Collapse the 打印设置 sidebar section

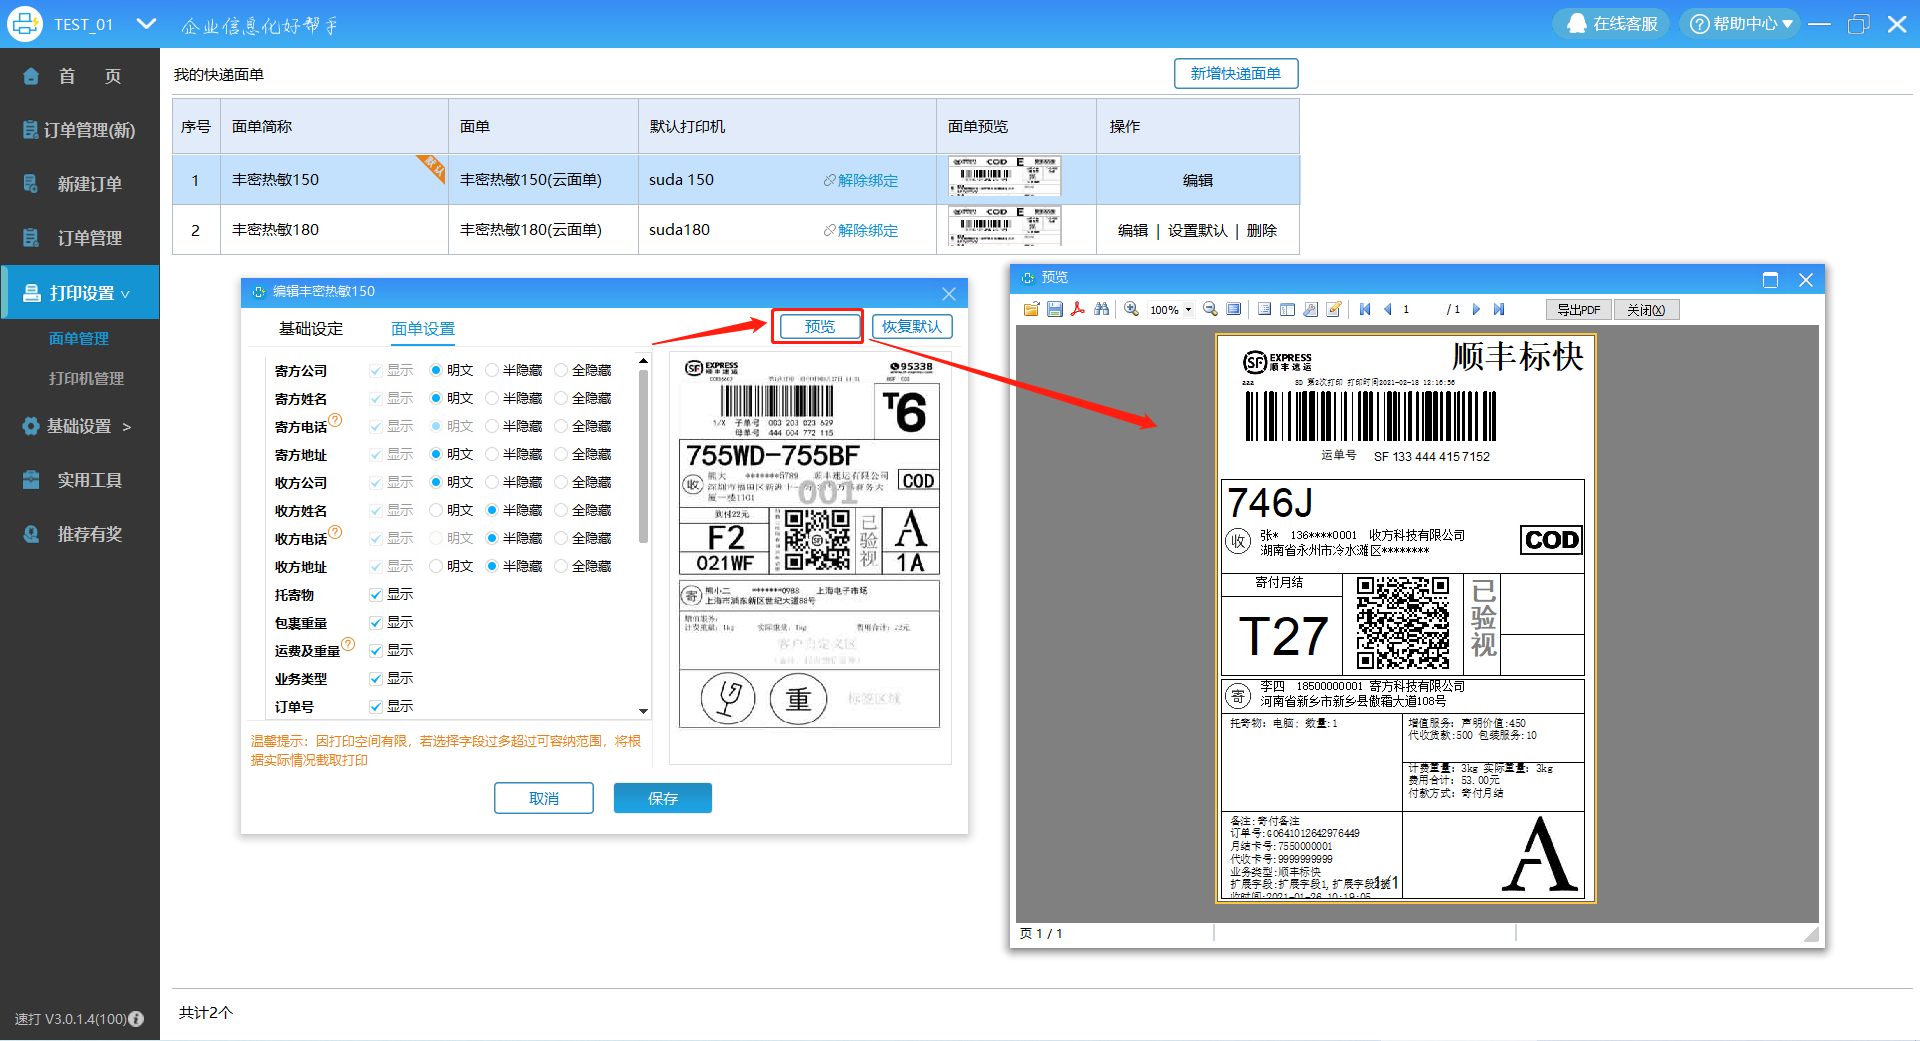pos(80,293)
